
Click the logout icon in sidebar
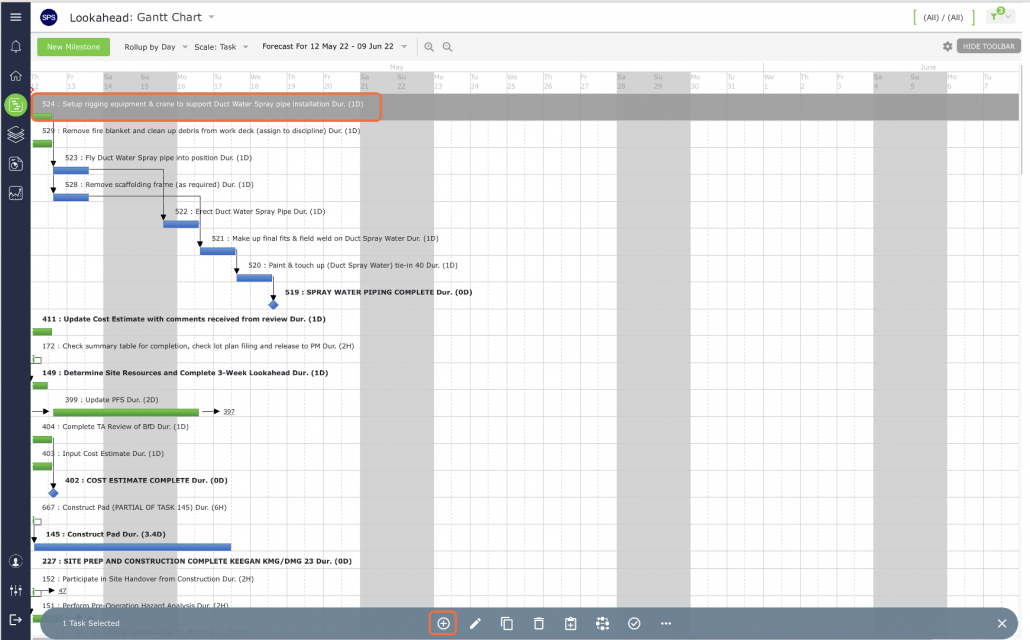coord(16,620)
